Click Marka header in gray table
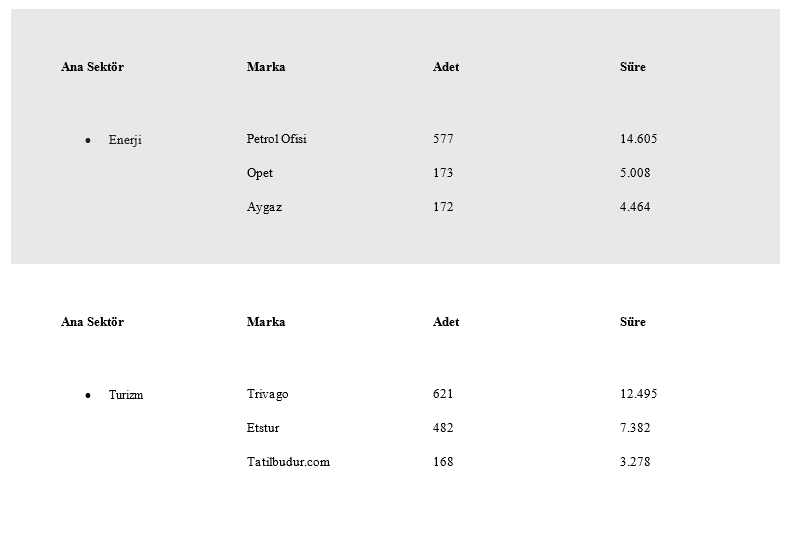 [x=266, y=66]
